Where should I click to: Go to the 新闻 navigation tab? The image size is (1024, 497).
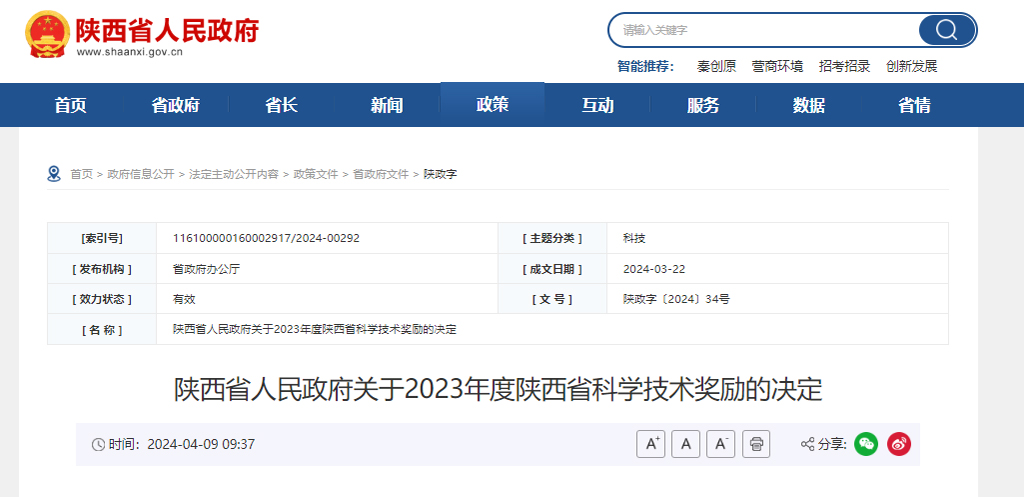click(x=387, y=105)
